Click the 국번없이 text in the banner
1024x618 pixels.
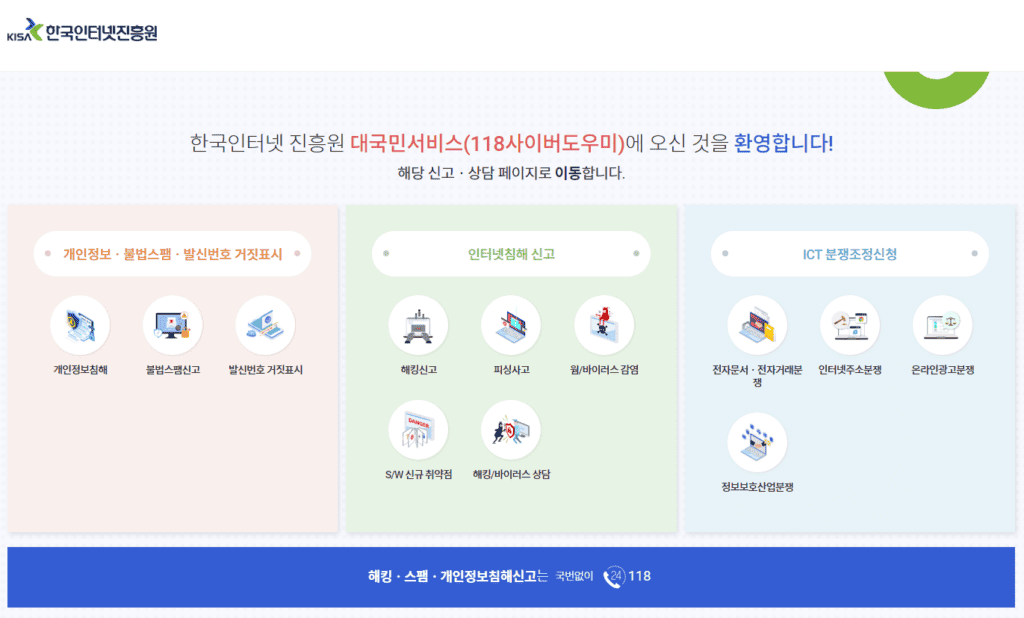[574, 576]
